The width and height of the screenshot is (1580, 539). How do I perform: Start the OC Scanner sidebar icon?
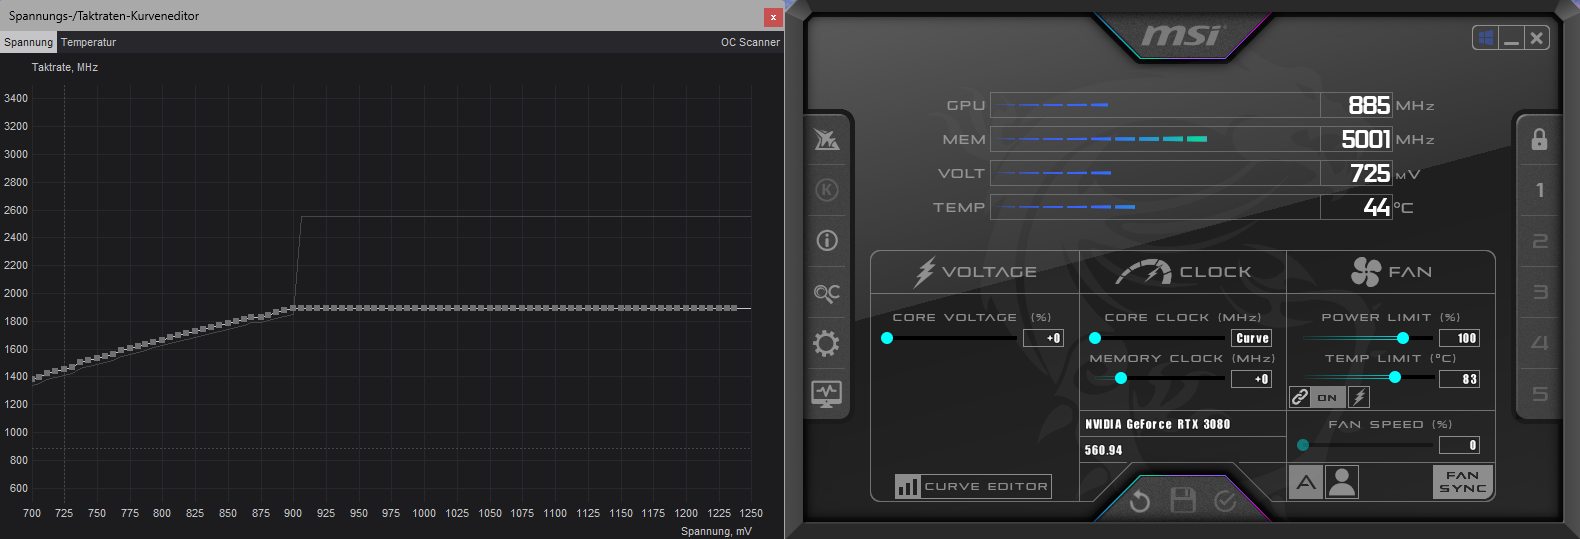[x=827, y=293]
